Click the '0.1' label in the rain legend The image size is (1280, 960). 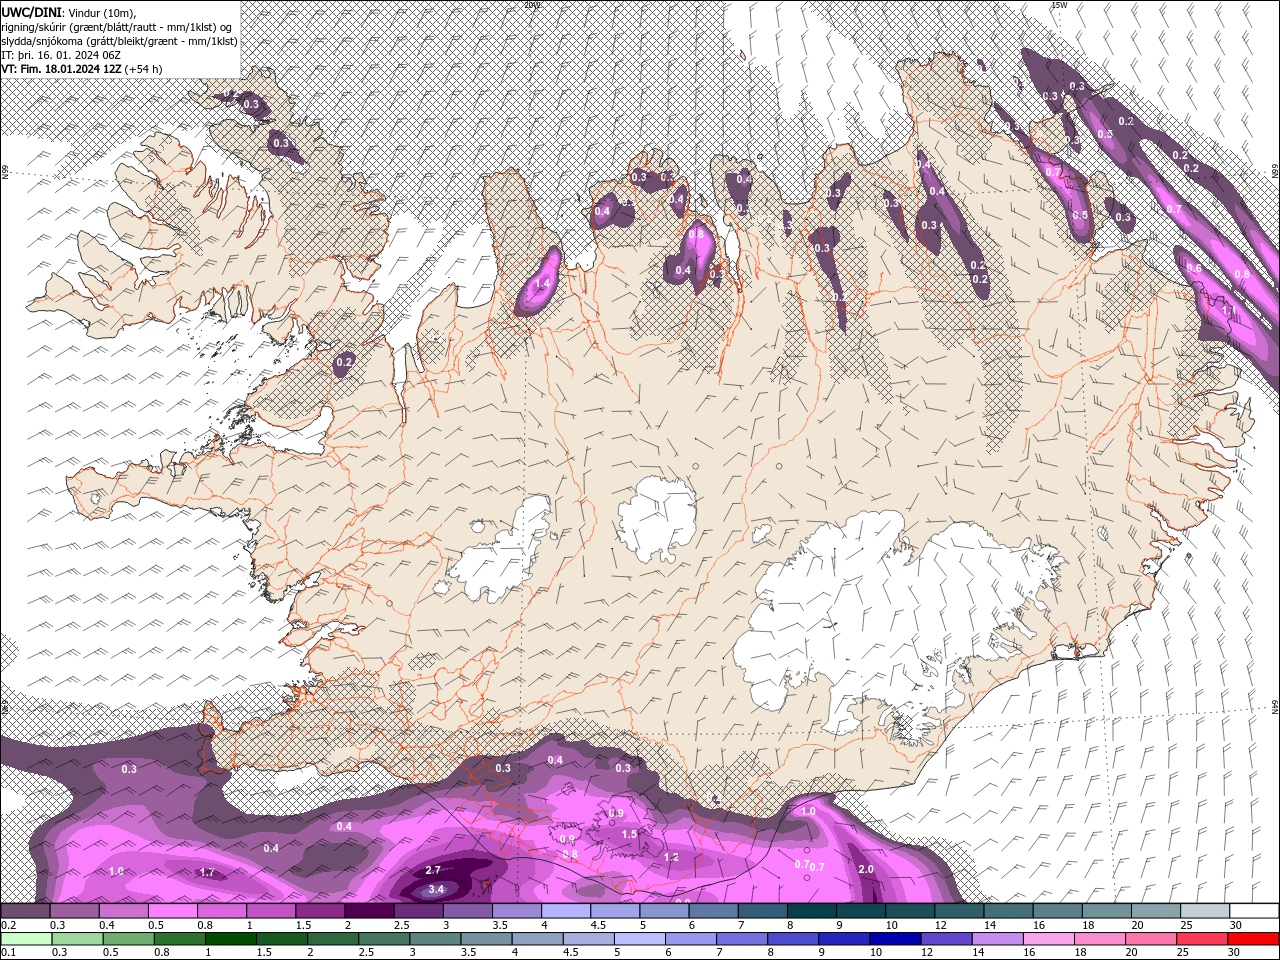coord(8,953)
